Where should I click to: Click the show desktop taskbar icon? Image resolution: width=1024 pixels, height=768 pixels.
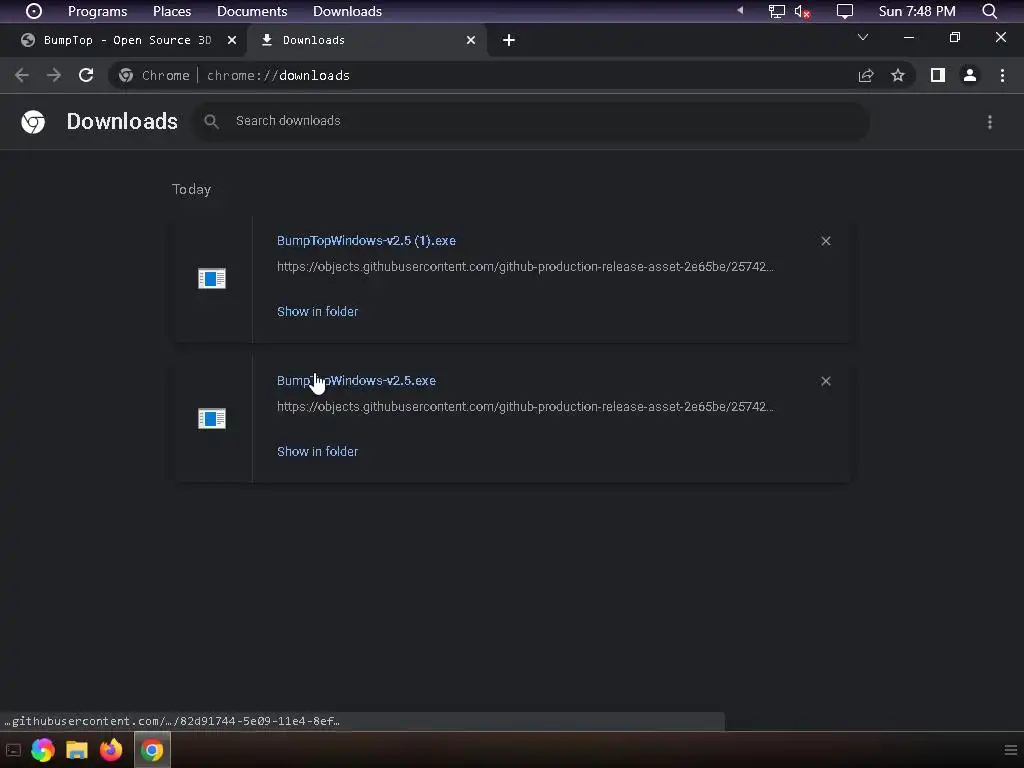pyautogui.click(x=13, y=750)
